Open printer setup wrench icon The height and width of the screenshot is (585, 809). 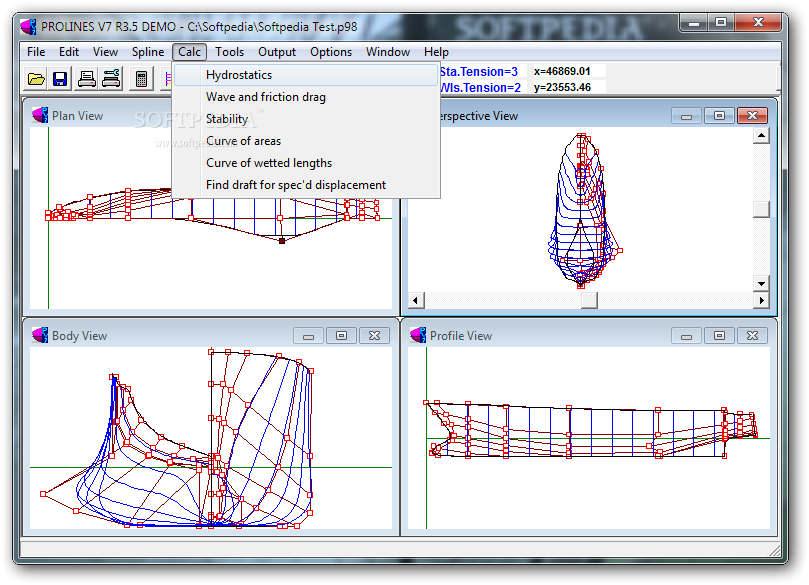111,79
